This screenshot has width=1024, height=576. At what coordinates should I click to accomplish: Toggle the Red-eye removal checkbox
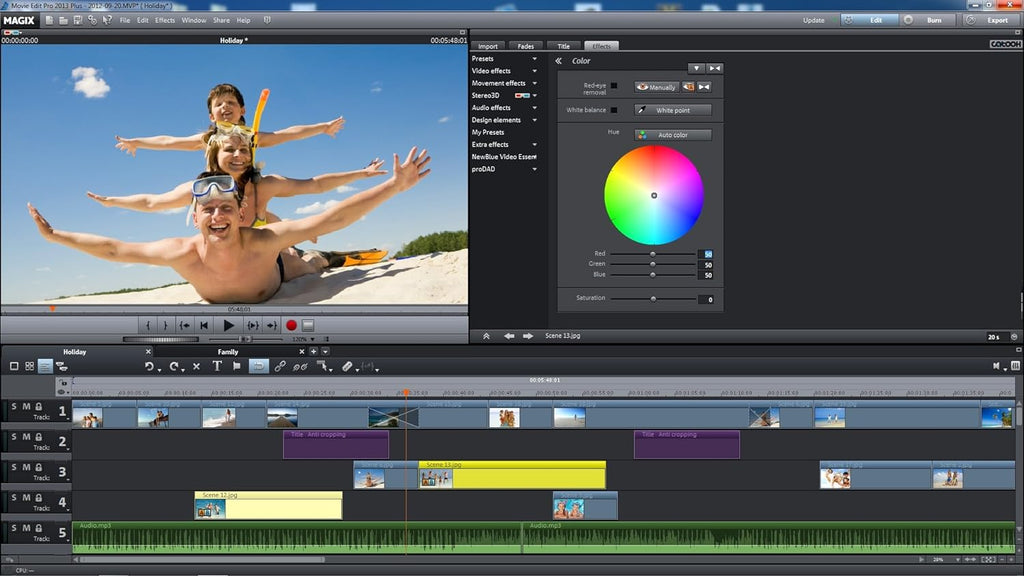tap(614, 86)
